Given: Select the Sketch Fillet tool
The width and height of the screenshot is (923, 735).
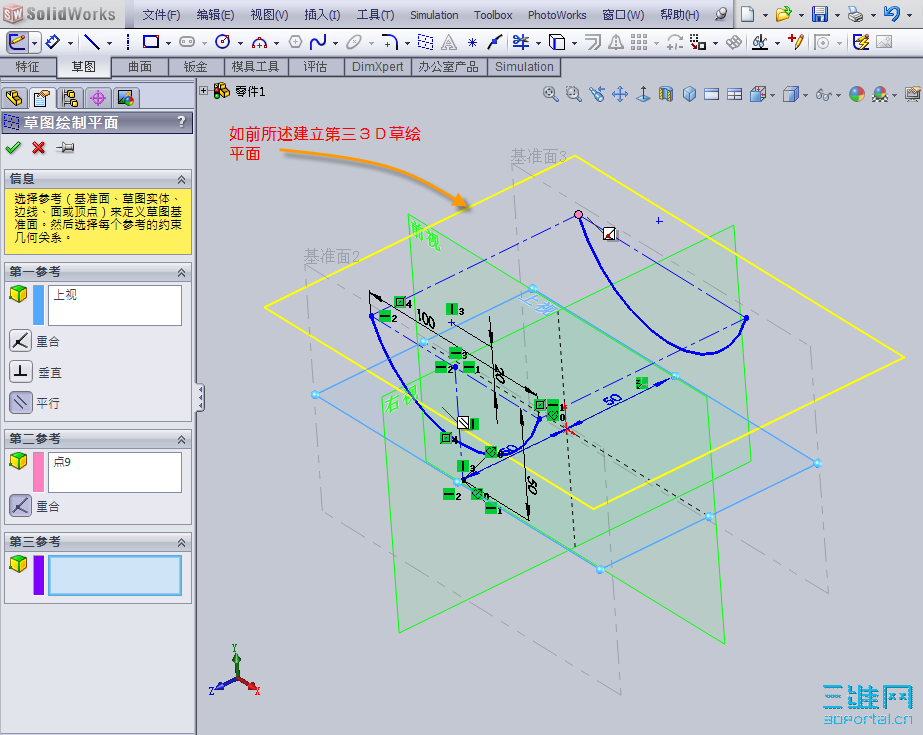Looking at the screenshot, I should [x=390, y=42].
